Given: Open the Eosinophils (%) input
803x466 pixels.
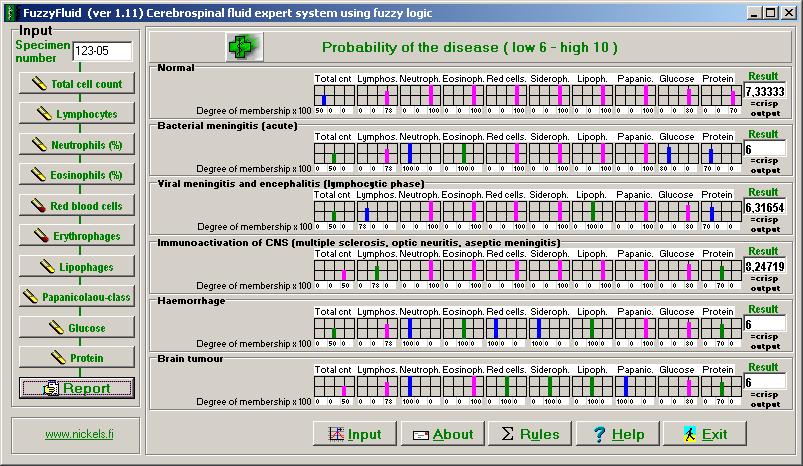Looking at the screenshot, I should pos(77,175).
